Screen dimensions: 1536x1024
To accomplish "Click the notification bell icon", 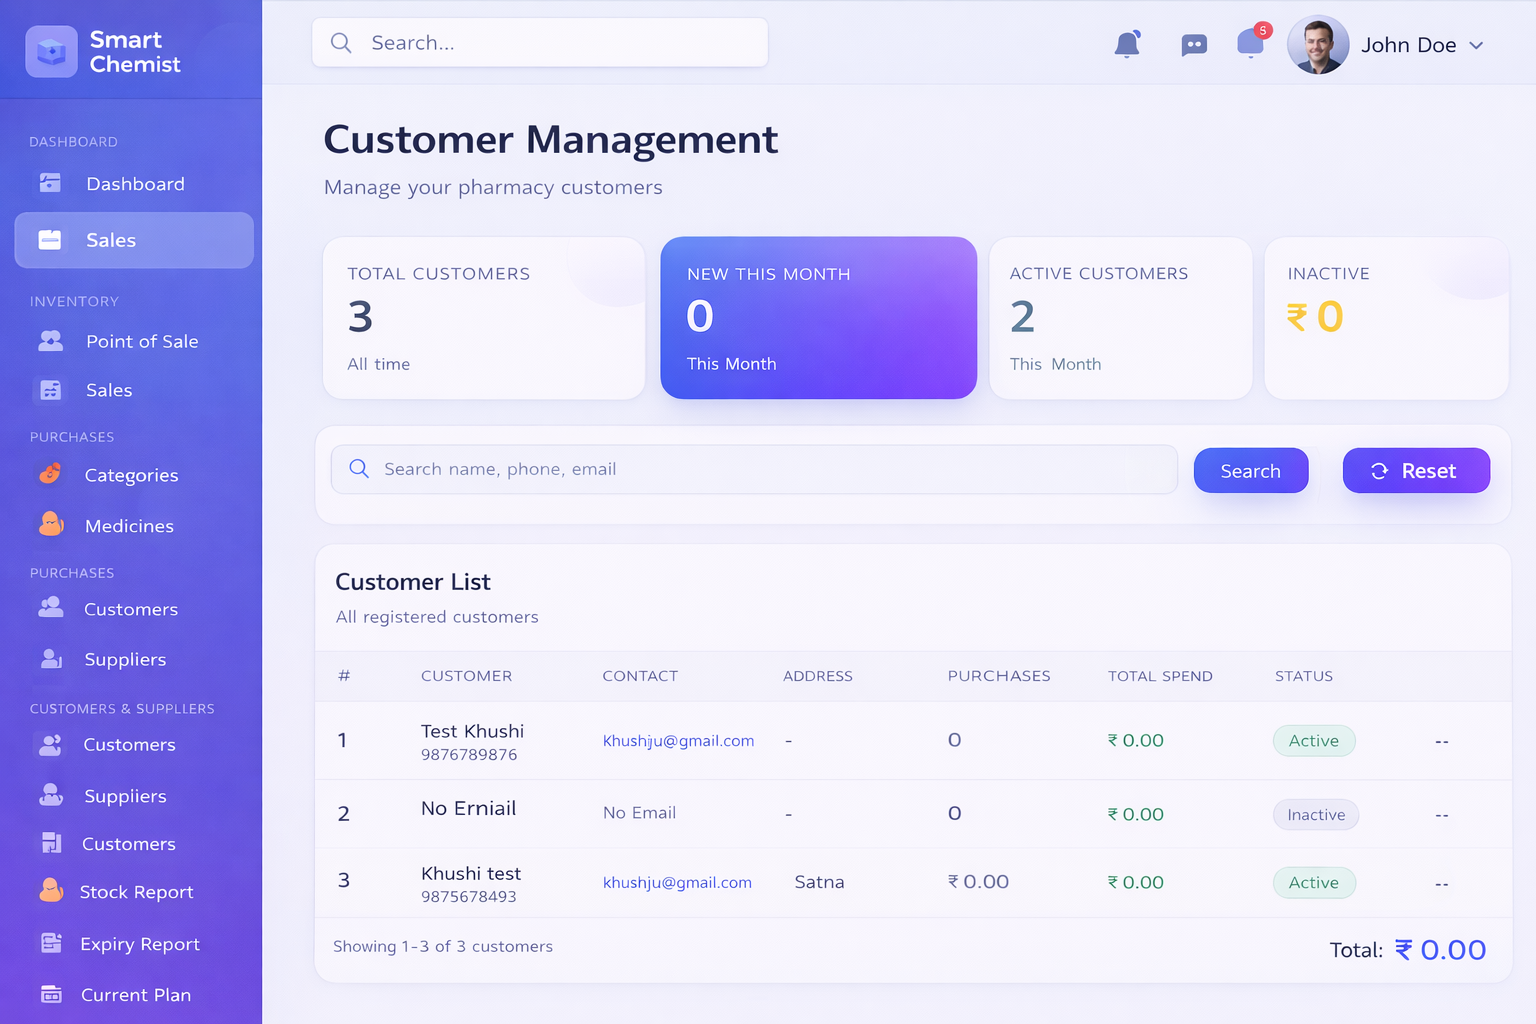I will tap(1127, 44).
